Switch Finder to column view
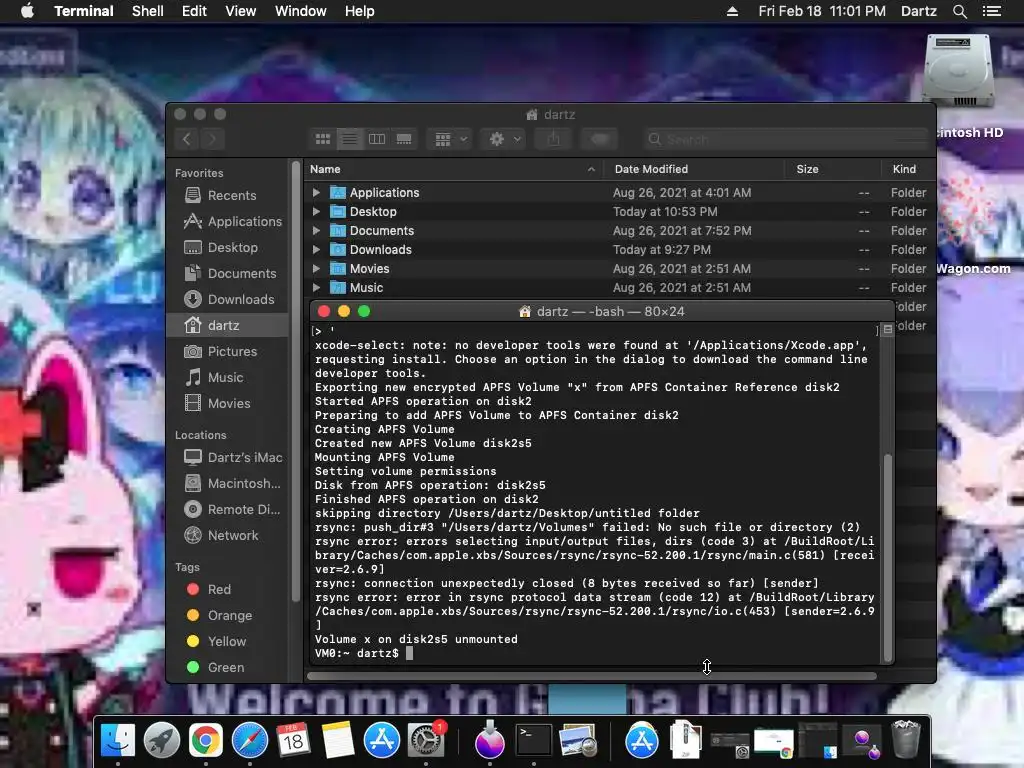This screenshot has height=768, width=1024. point(377,139)
